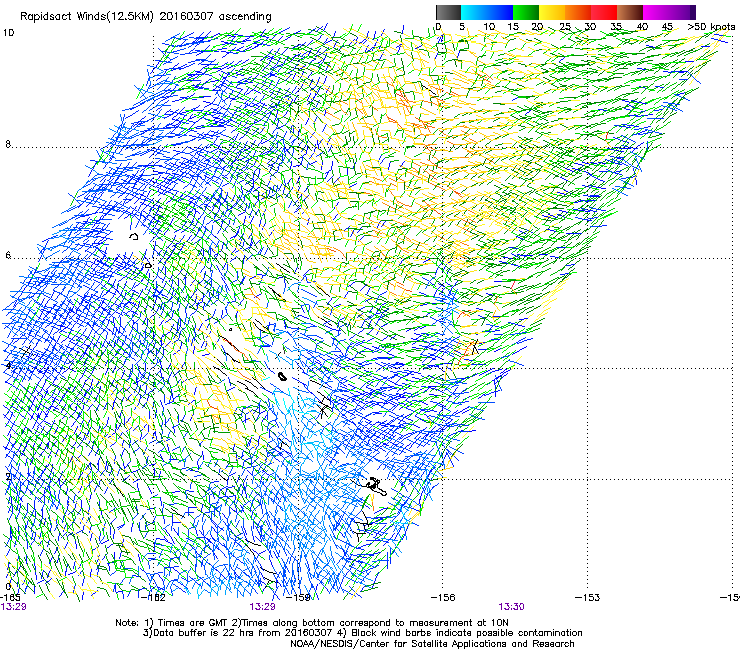Viewport: 740px width, 650px height.
Task: Pick the red 30-35 knots color segment
Action: [x=604, y=12]
